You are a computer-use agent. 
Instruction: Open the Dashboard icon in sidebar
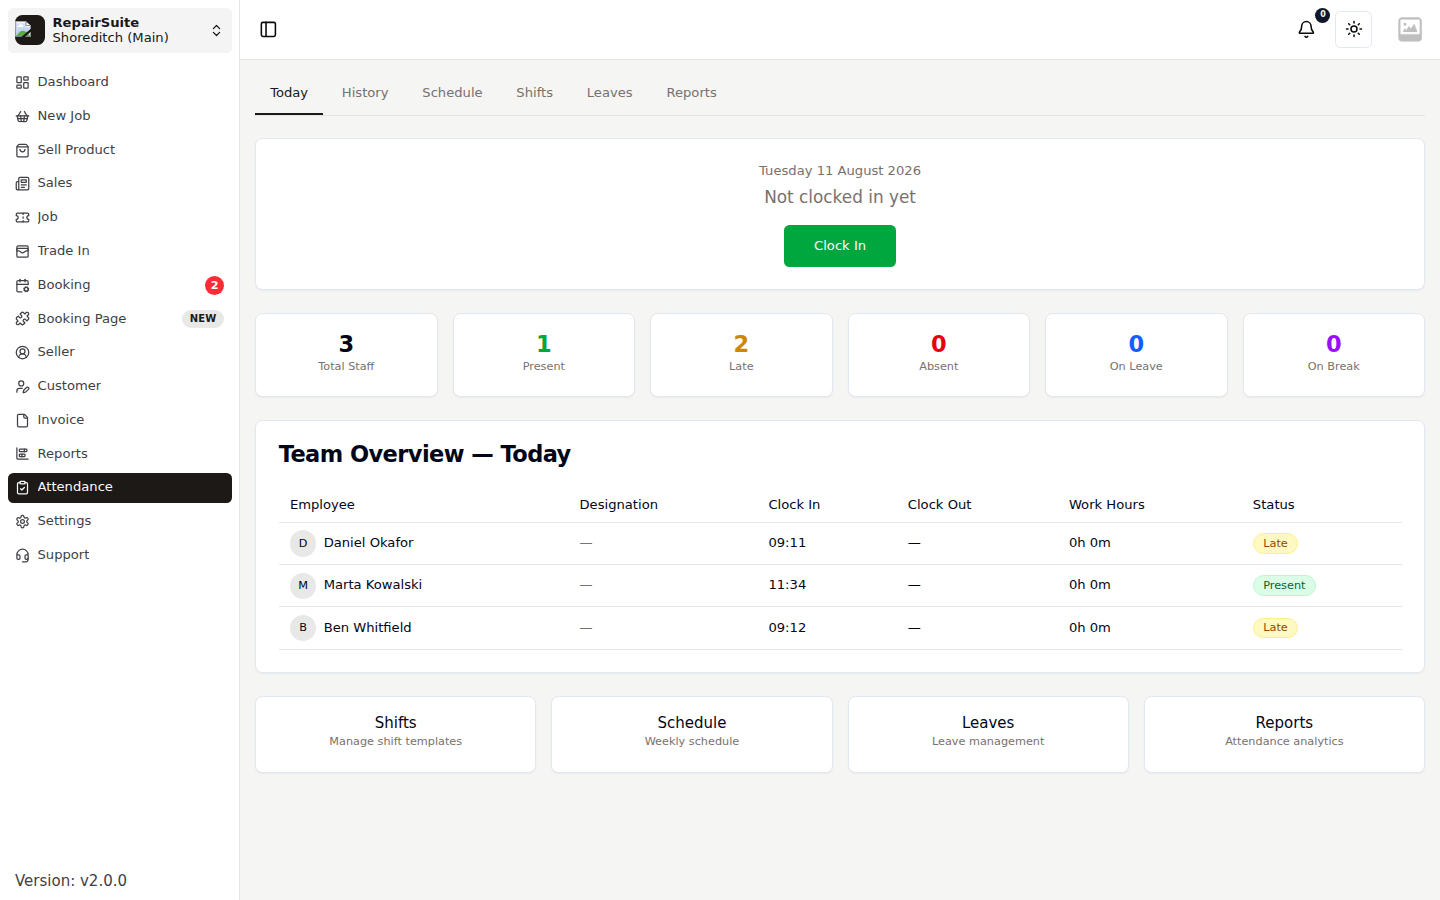click(x=22, y=82)
